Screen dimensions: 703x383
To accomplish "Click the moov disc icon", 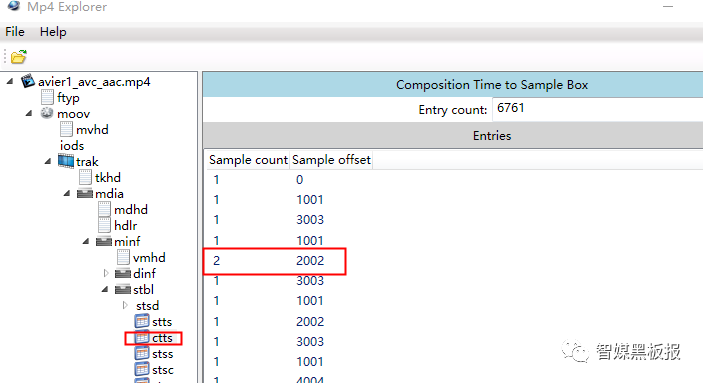I will (x=47, y=113).
